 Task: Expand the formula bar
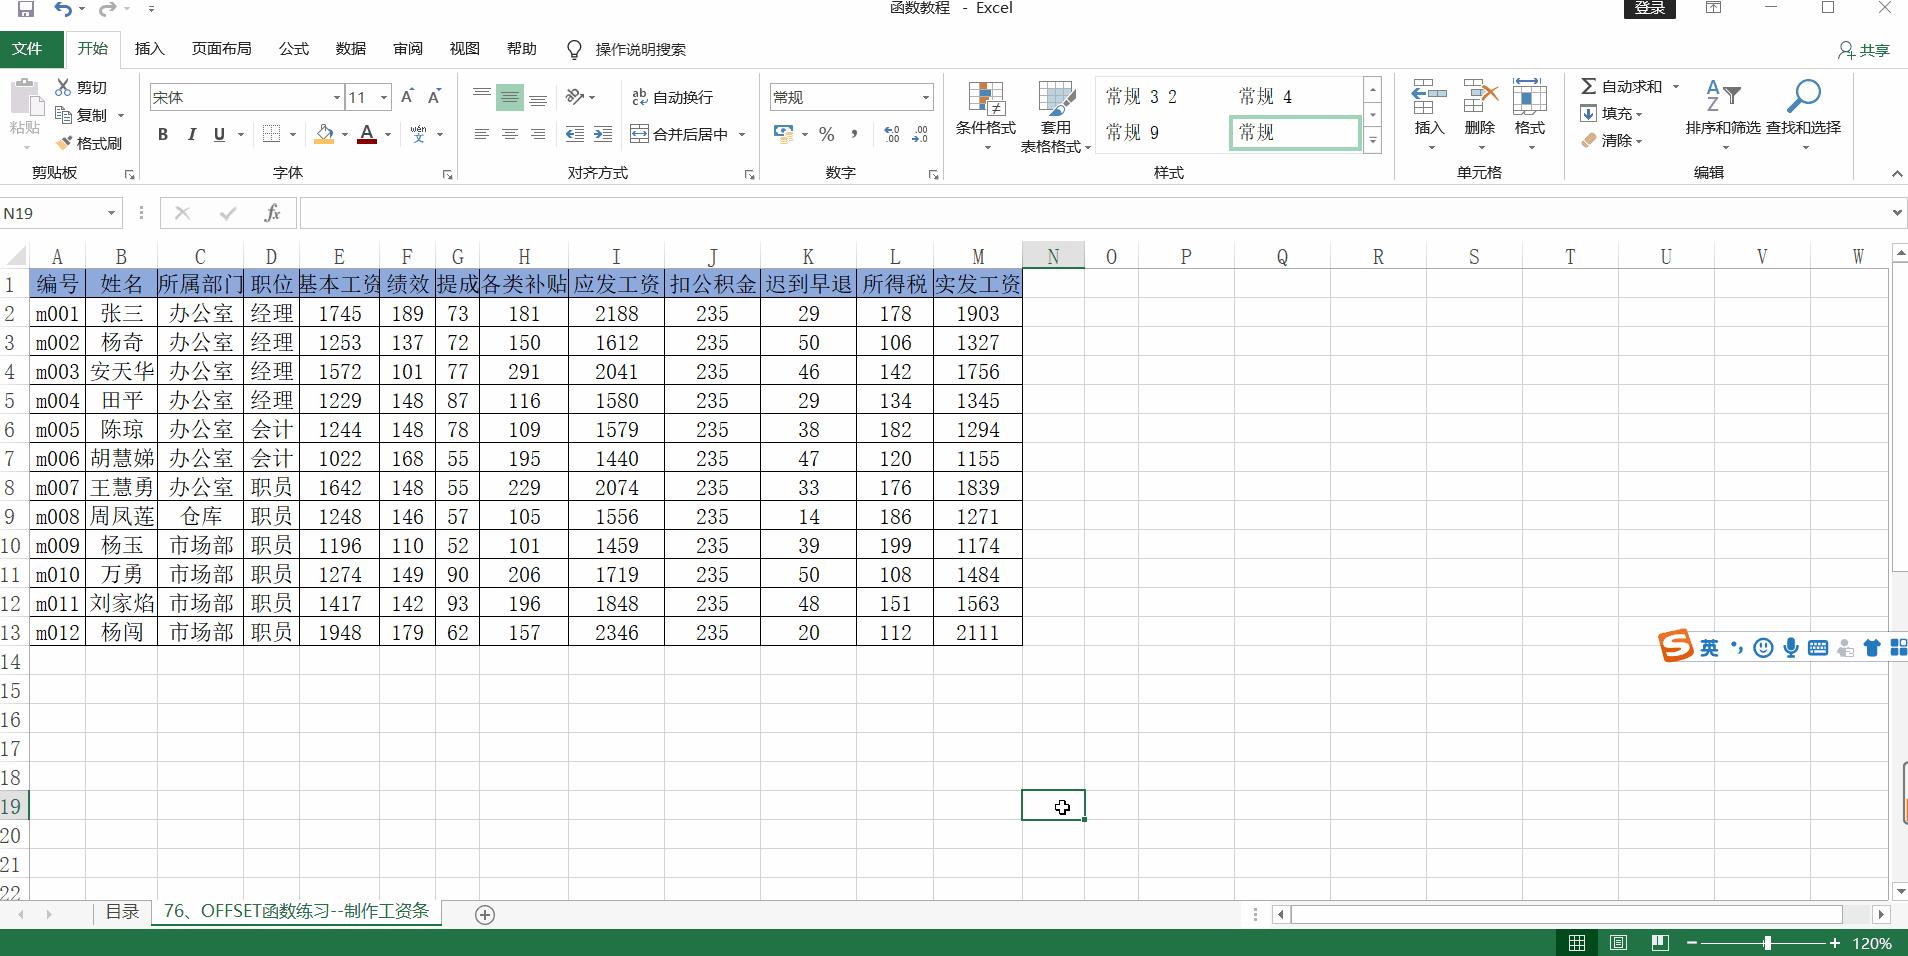point(1897,213)
